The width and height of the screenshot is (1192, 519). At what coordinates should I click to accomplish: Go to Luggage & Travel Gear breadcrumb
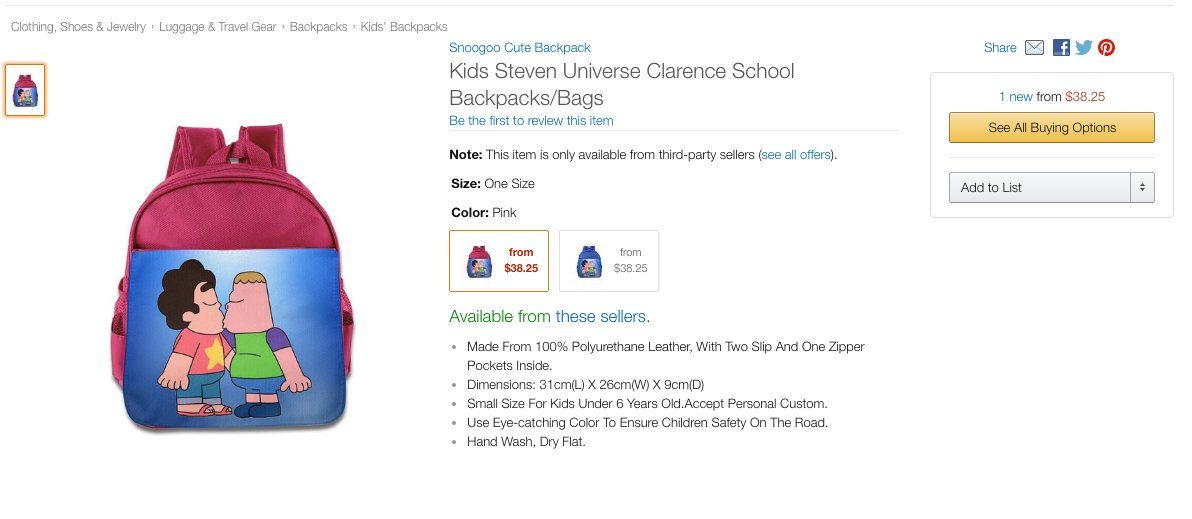tap(217, 27)
